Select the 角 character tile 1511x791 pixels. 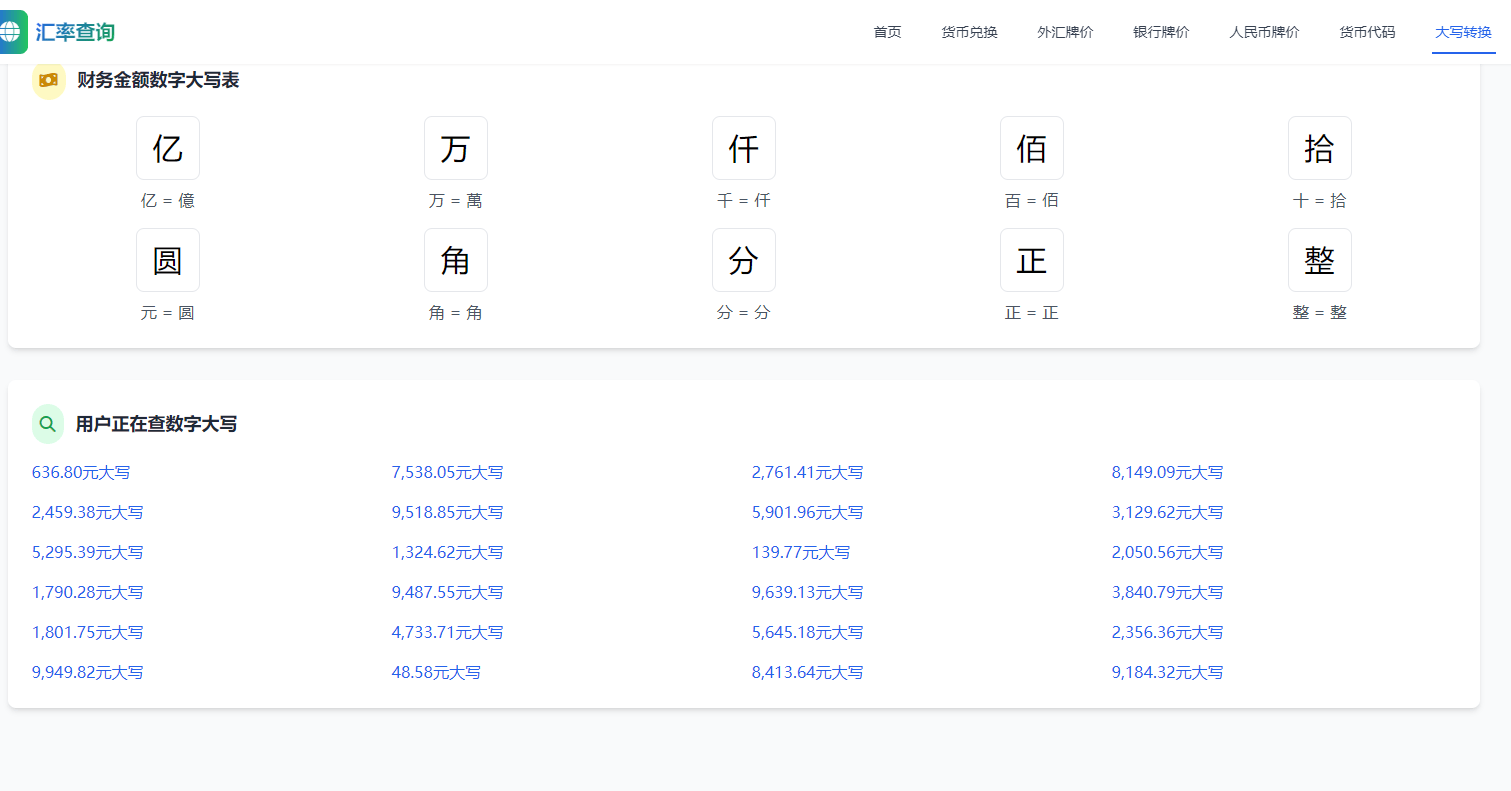click(x=456, y=260)
